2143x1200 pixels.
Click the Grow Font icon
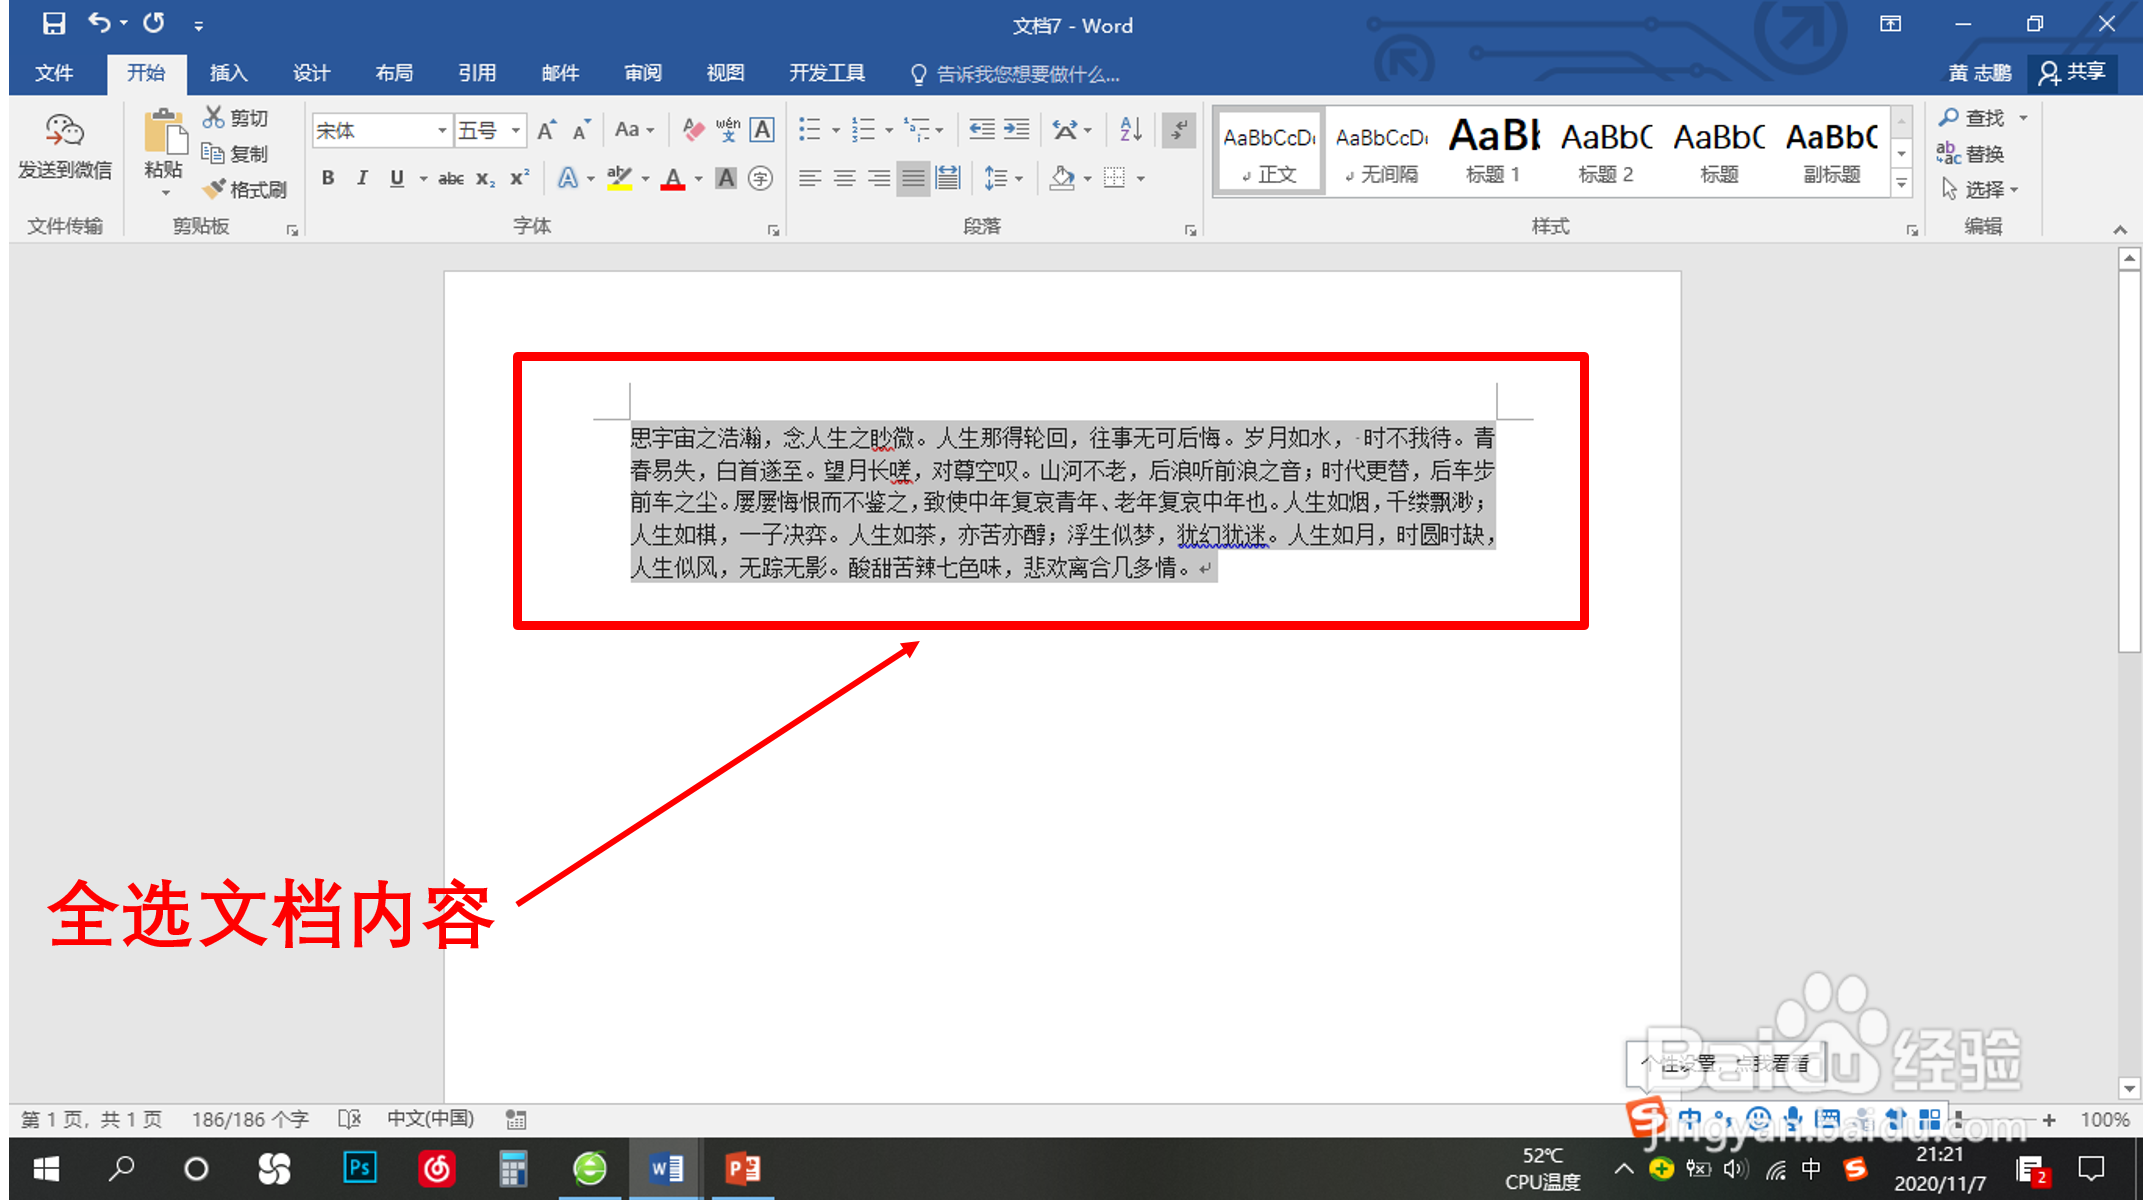click(546, 129)
